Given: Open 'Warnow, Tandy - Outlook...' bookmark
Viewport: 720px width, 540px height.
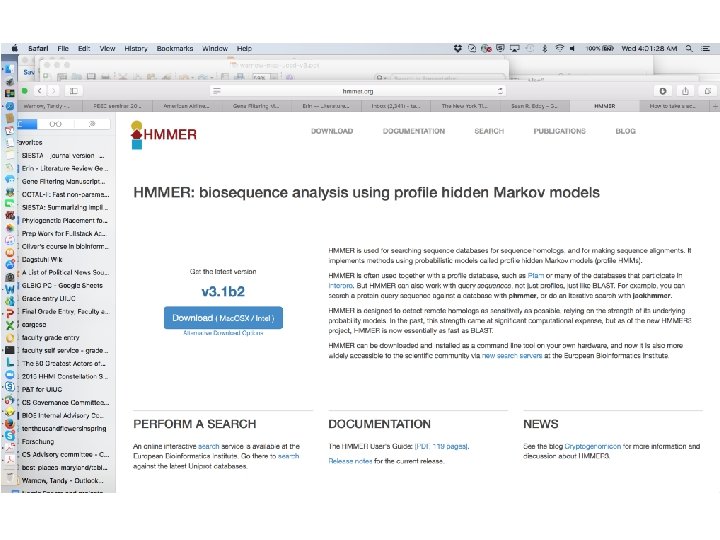Looking at the screenshot, I should (64, 480).
